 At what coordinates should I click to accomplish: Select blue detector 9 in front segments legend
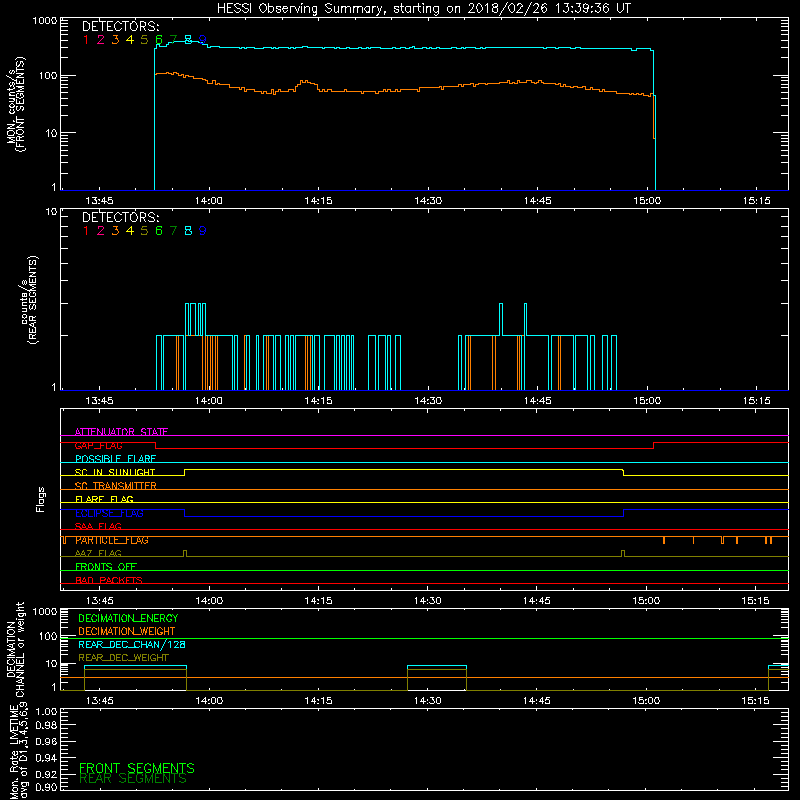[203, 40]
